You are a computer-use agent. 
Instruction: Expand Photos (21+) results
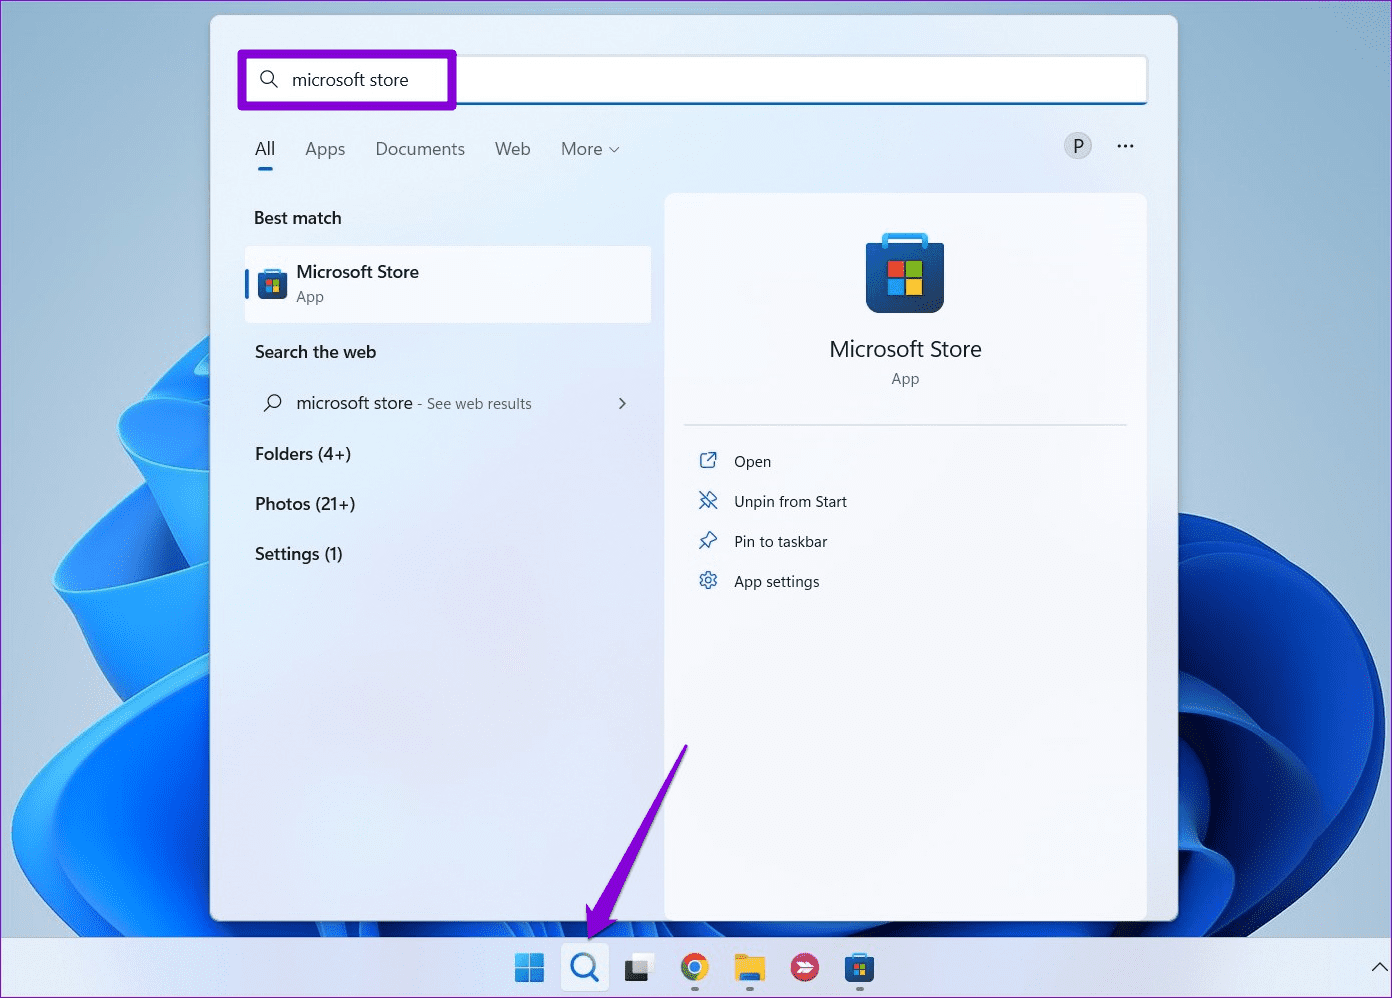click(x=305, y=504)
